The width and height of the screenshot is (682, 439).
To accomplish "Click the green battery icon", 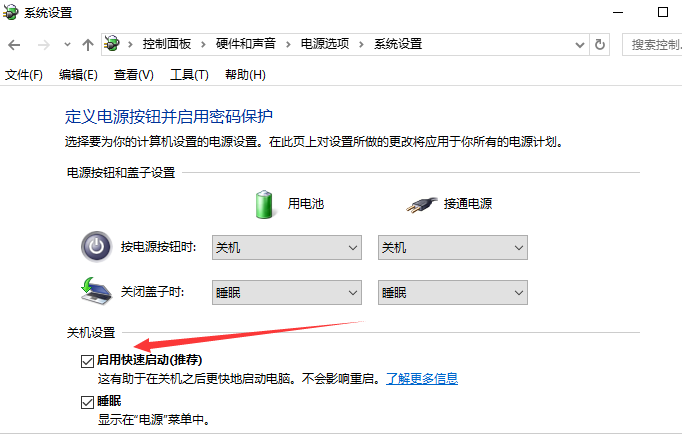I will [264, 204].
